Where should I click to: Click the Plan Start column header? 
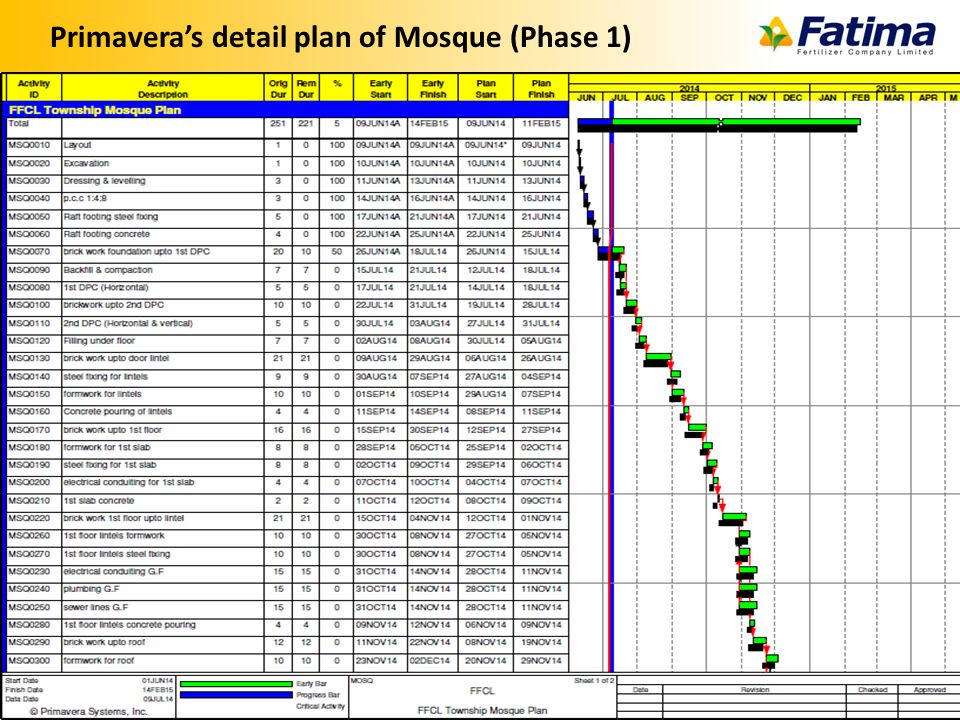coord(486,88)
